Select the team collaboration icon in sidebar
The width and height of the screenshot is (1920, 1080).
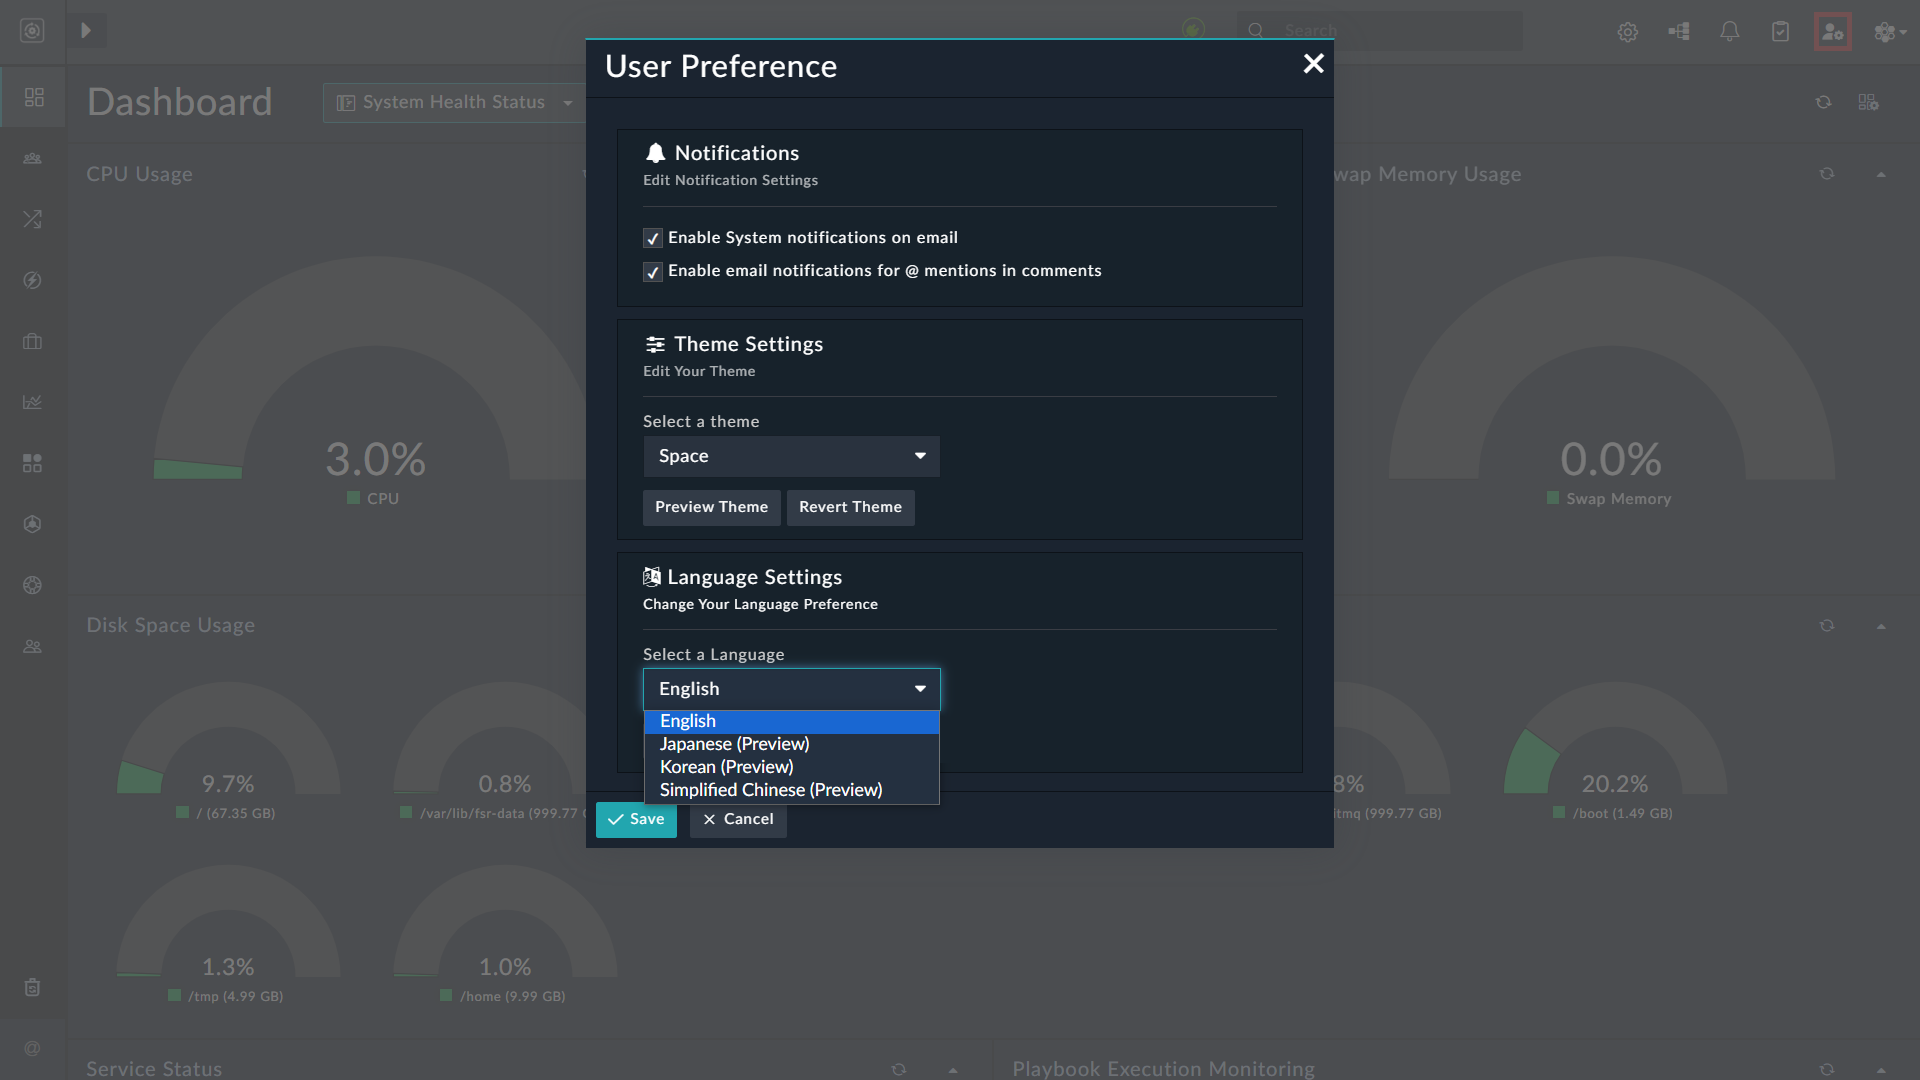click(33, 158)
